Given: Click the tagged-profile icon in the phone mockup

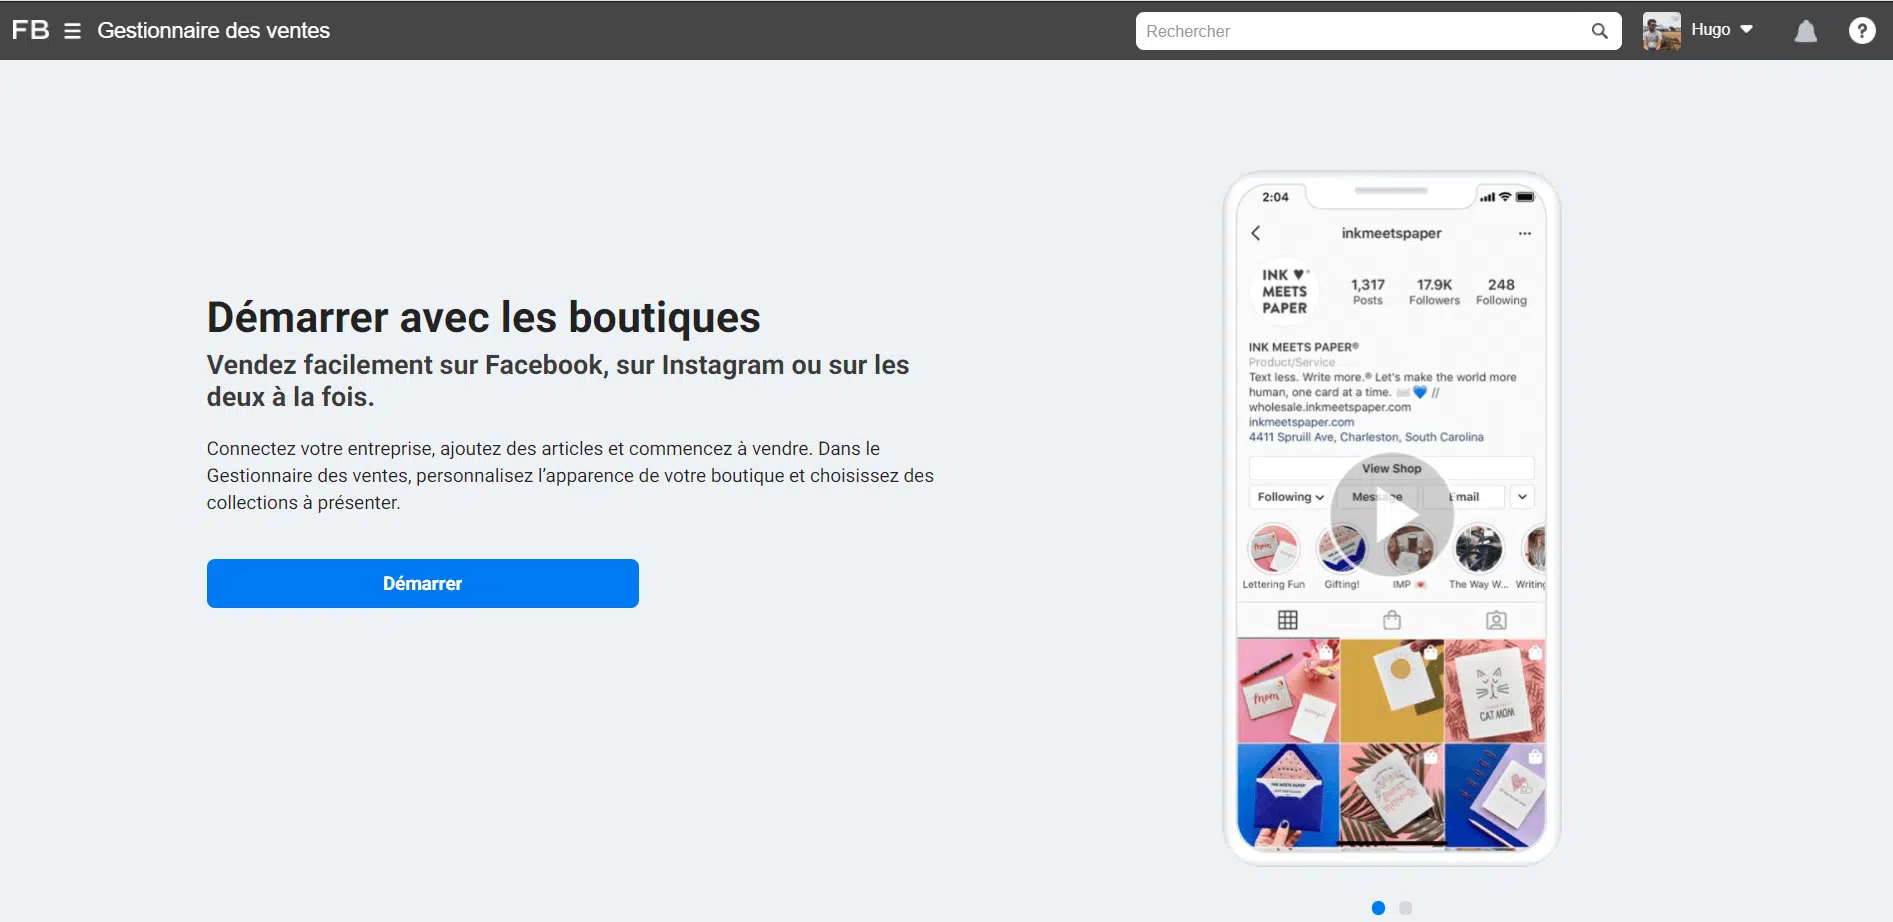Looking at the screenshot, I should [1496, 620].
